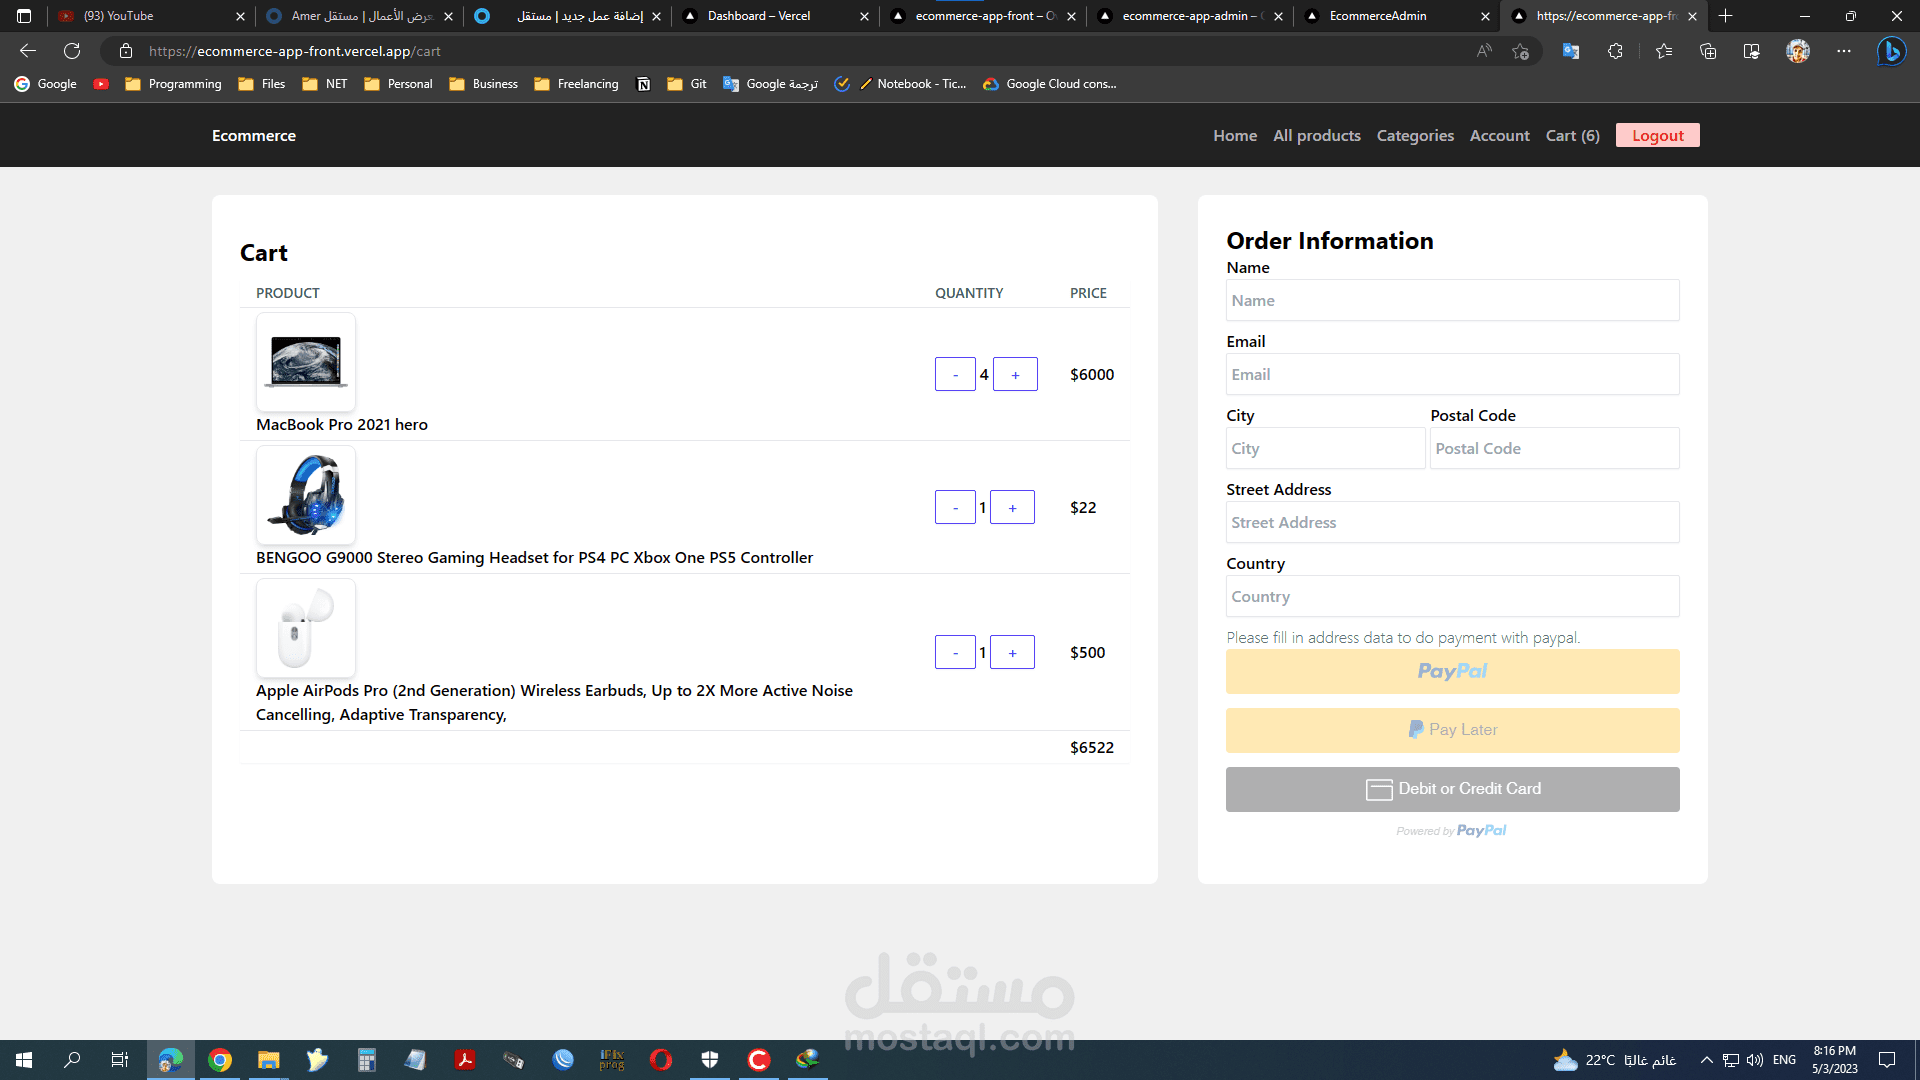Viewport: 1920px width, 1080px height.
Task: Open Bing sidebar chat icon
Action: [x=1890, y=51]
